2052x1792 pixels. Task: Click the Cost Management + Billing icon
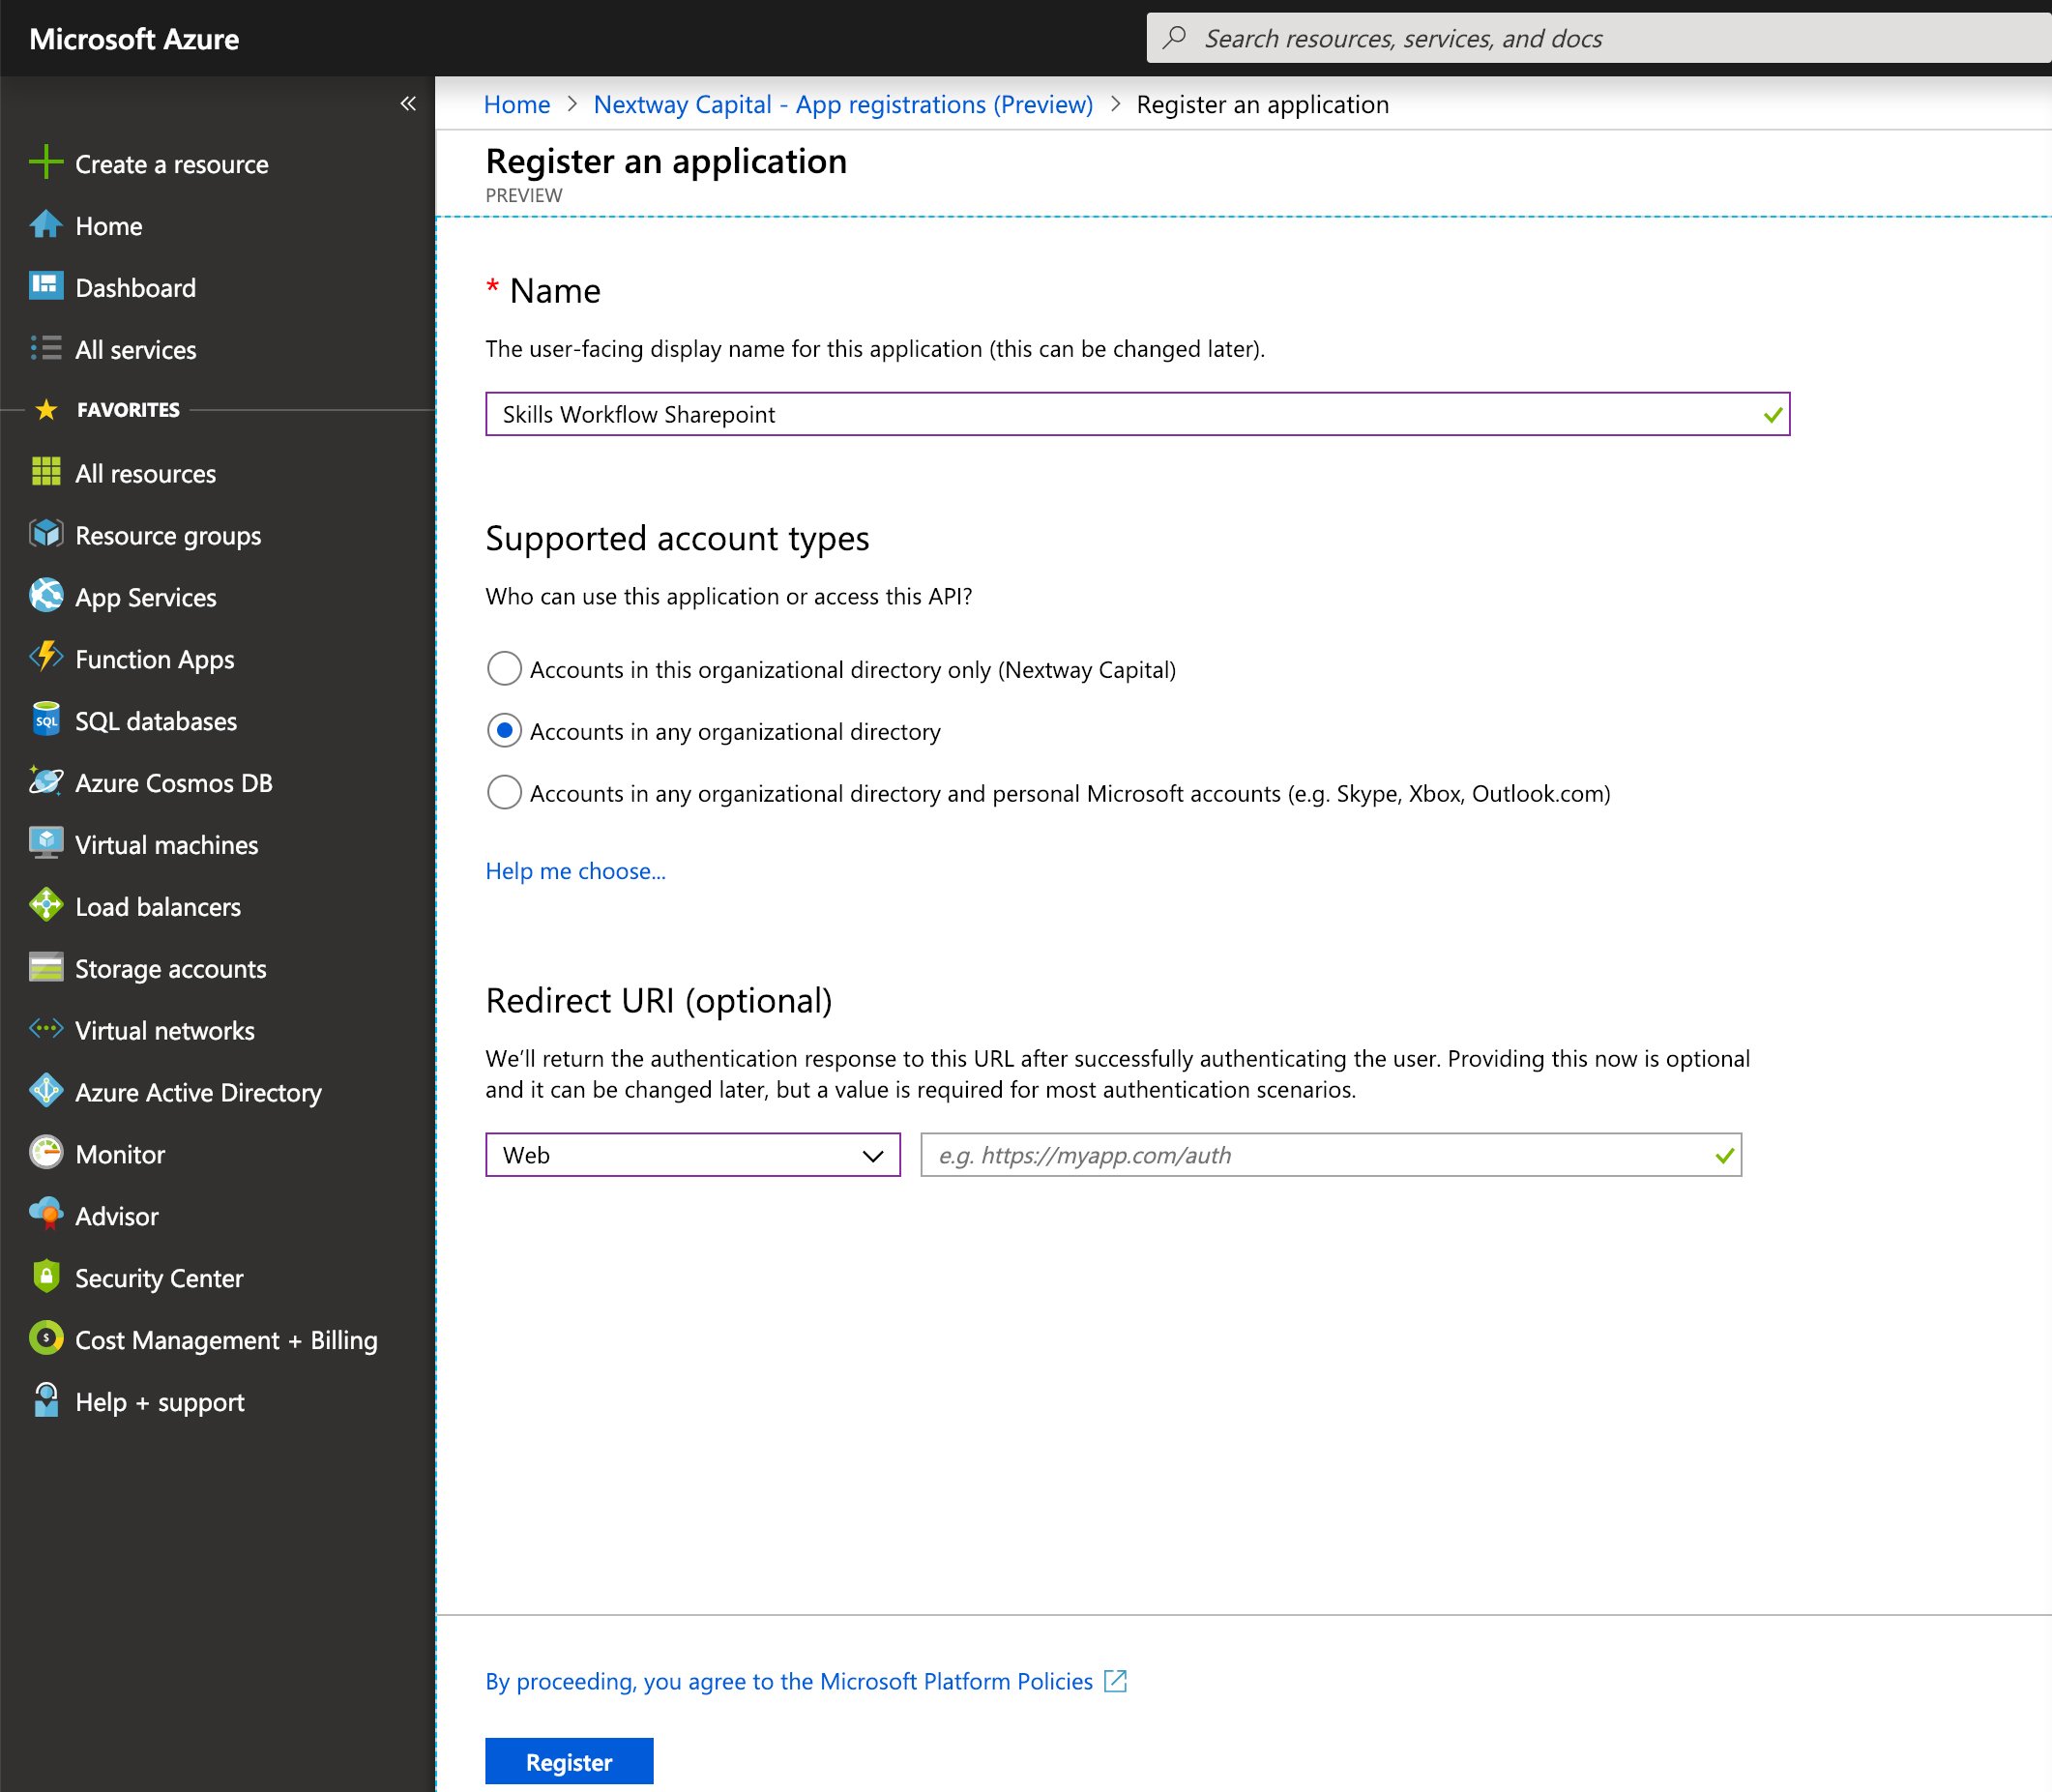[x=46, y=1339]
